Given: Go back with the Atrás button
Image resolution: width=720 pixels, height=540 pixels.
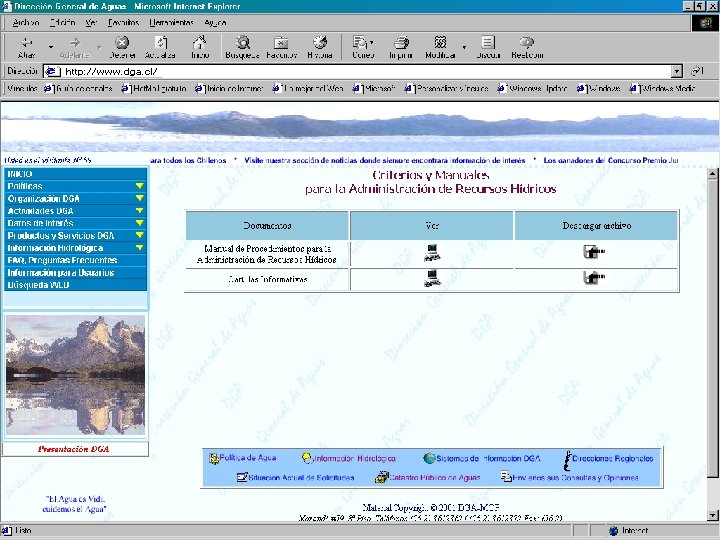Looking at the screenshot, I should [x=27, y=47].
